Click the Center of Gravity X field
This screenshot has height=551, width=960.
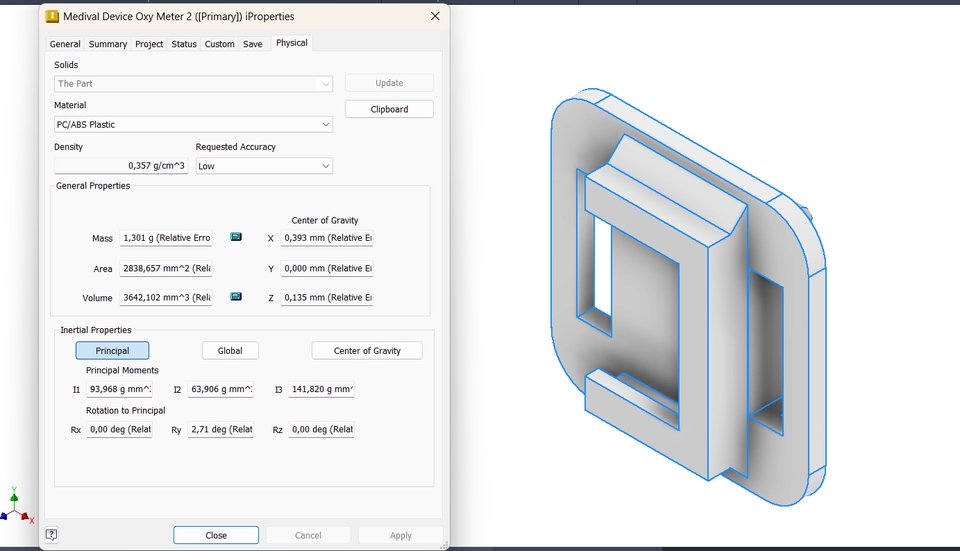(327, 238)
